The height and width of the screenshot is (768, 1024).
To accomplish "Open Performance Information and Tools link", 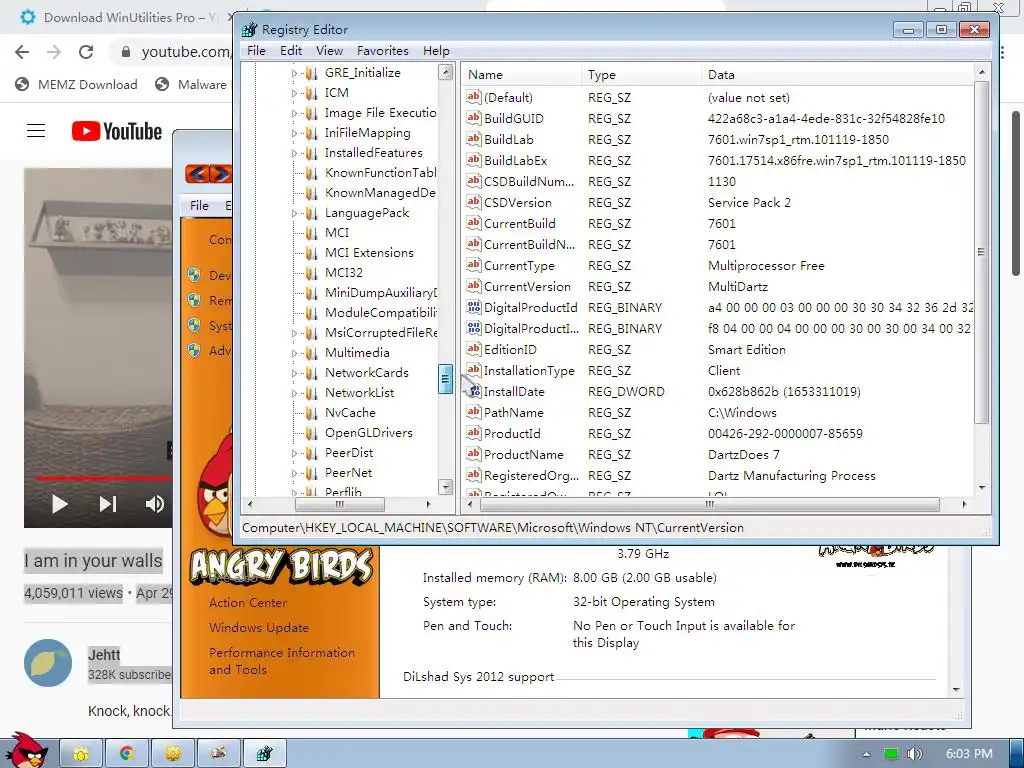I will (281, 661).
